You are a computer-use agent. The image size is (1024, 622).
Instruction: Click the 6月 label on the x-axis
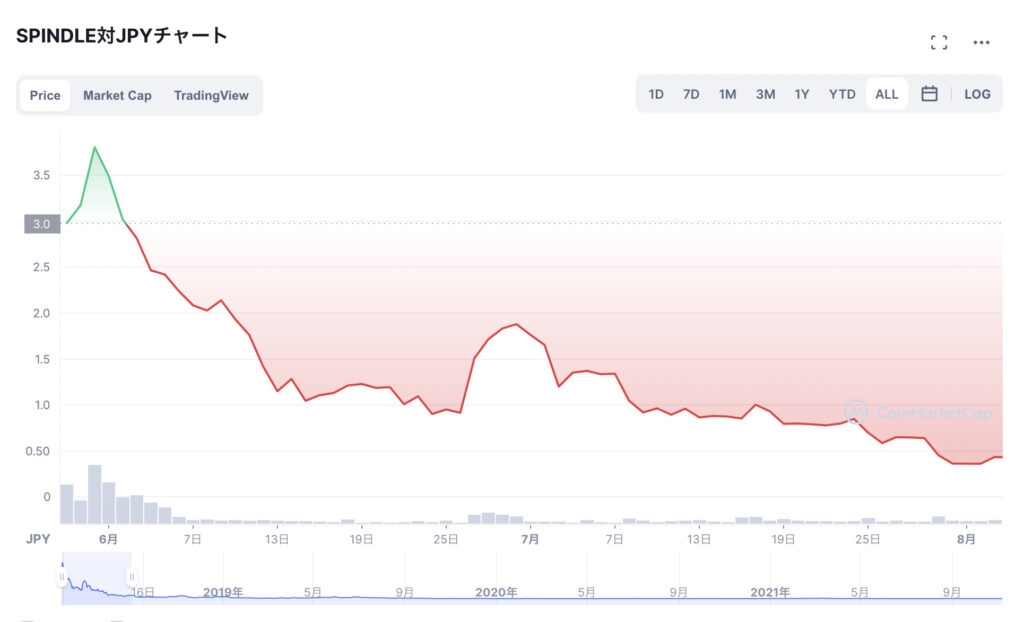point(108,539)
